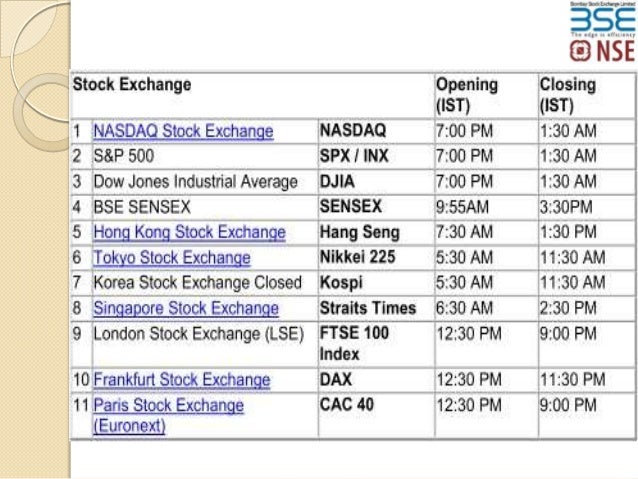Click the London Stock Exchange (LSE) text

coord(197,333)
